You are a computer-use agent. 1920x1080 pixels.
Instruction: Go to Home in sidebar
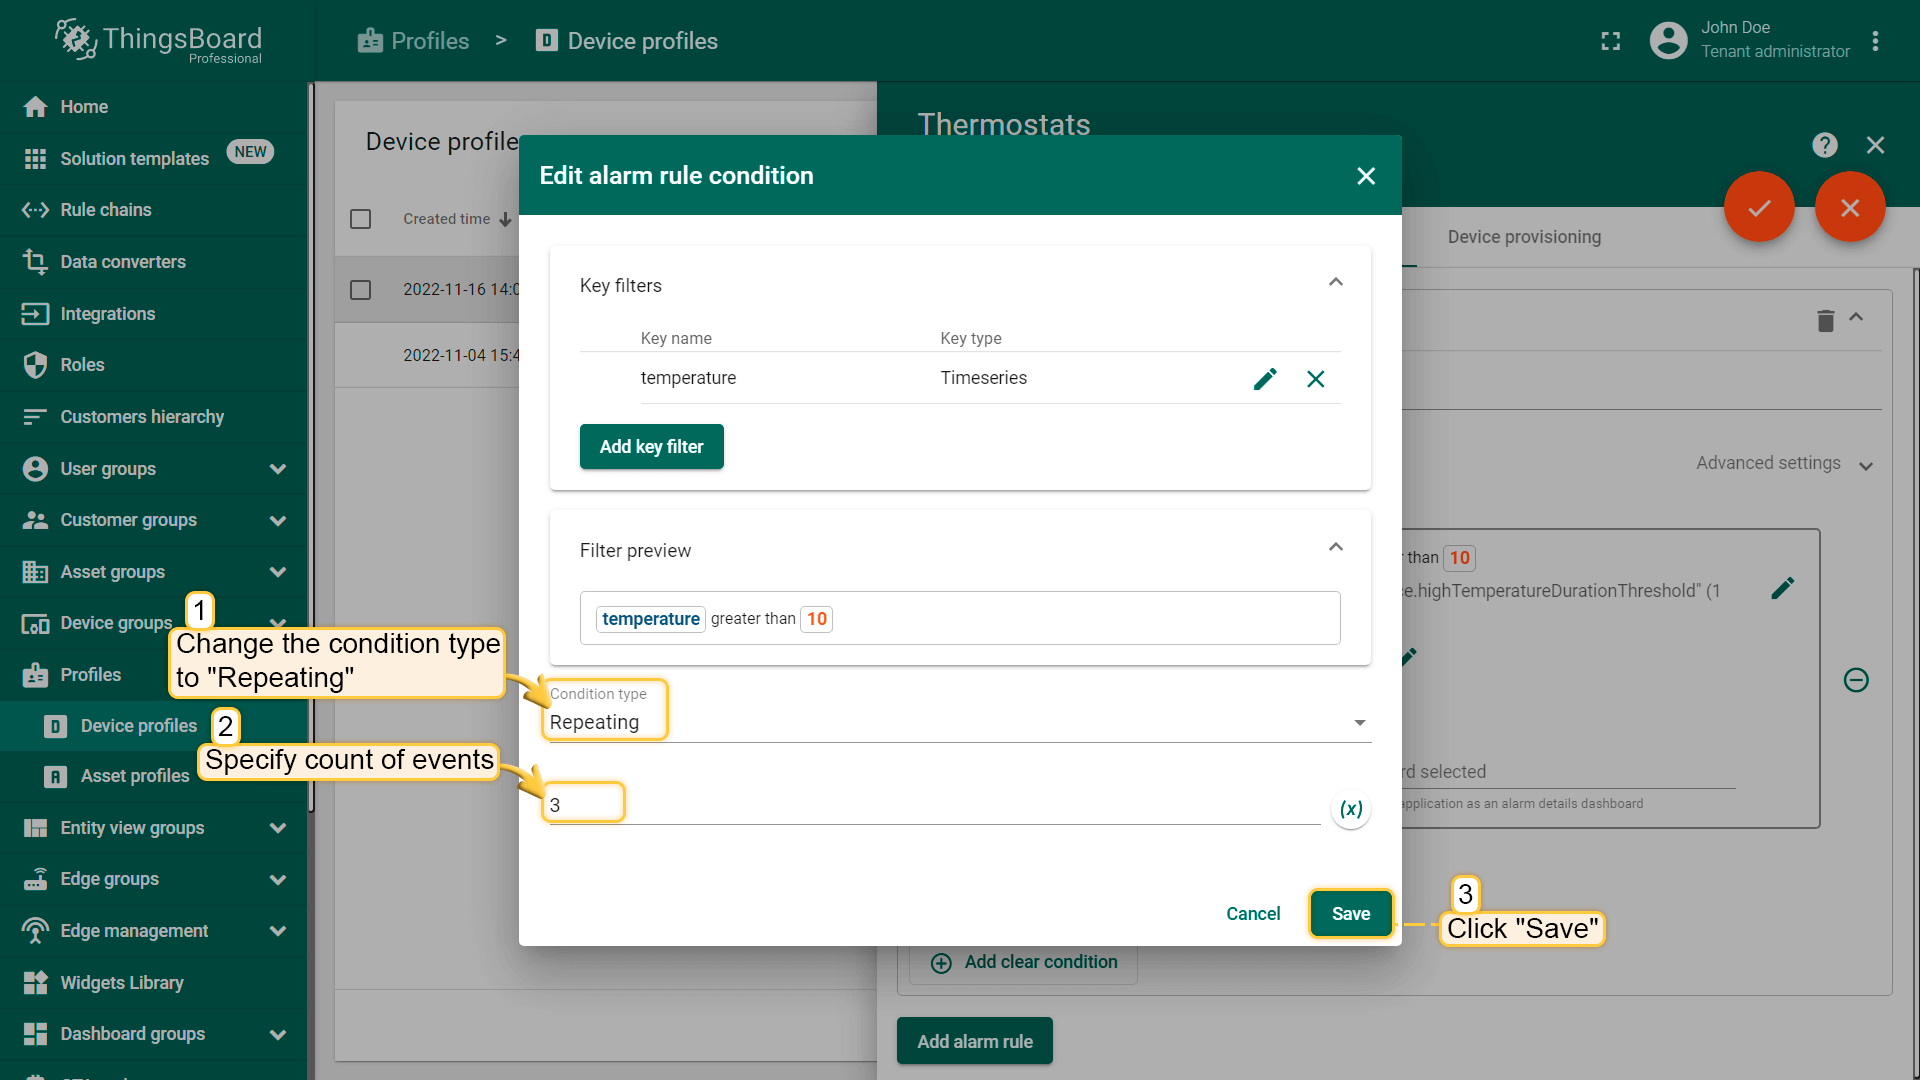pos(154,107)
